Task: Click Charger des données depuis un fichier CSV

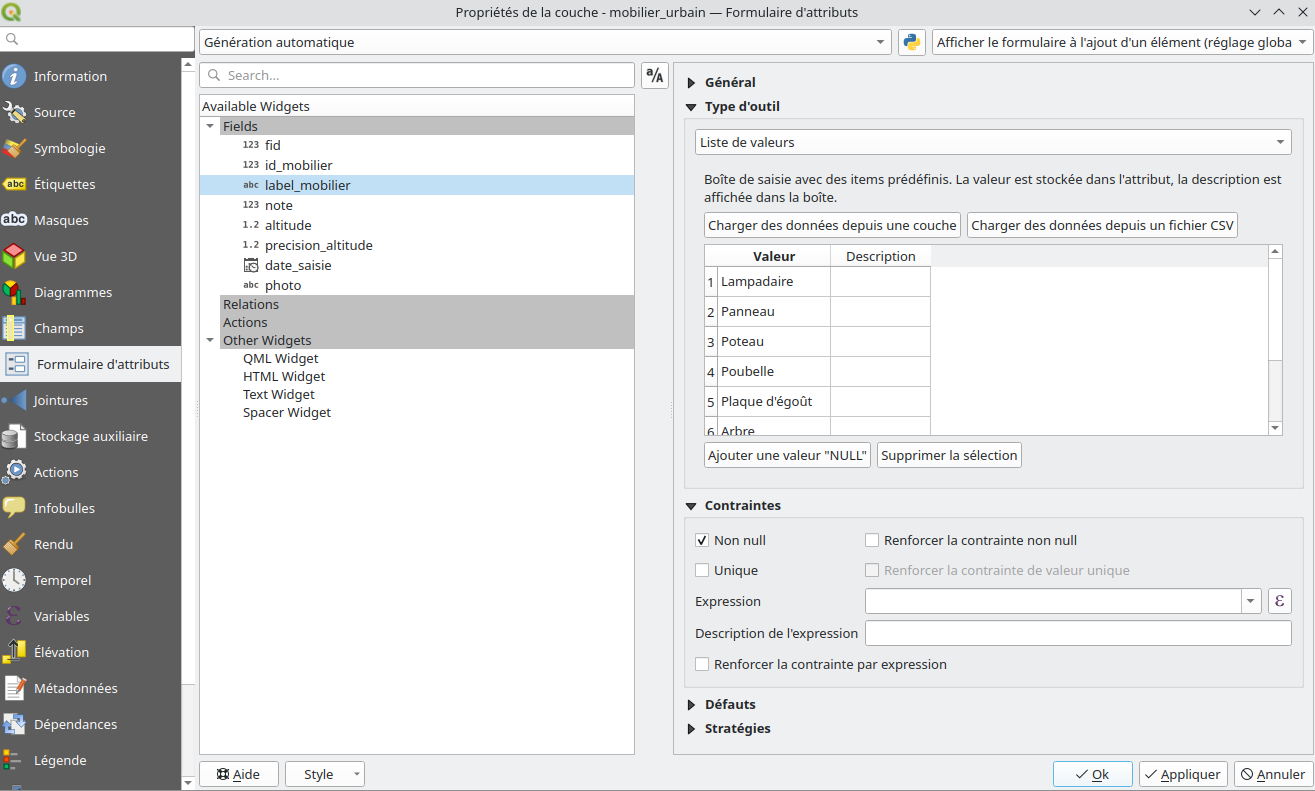Action: point(1102,225)
